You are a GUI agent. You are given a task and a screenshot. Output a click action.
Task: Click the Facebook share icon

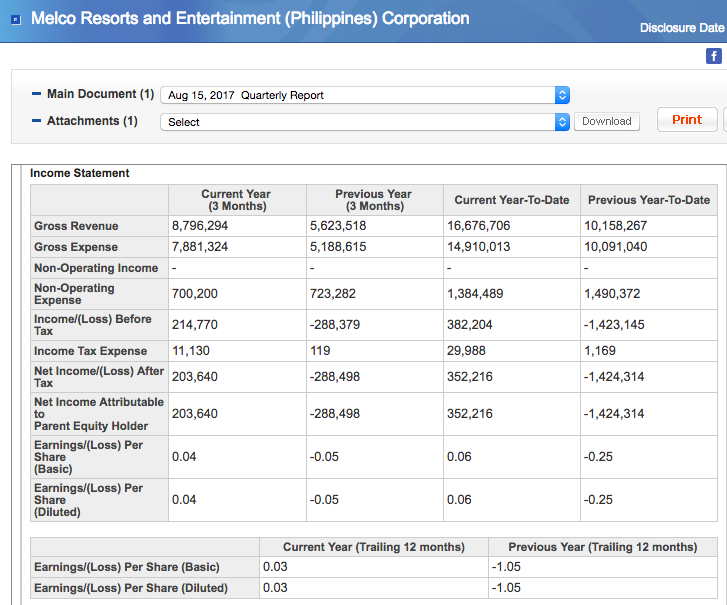click(714, 56)
